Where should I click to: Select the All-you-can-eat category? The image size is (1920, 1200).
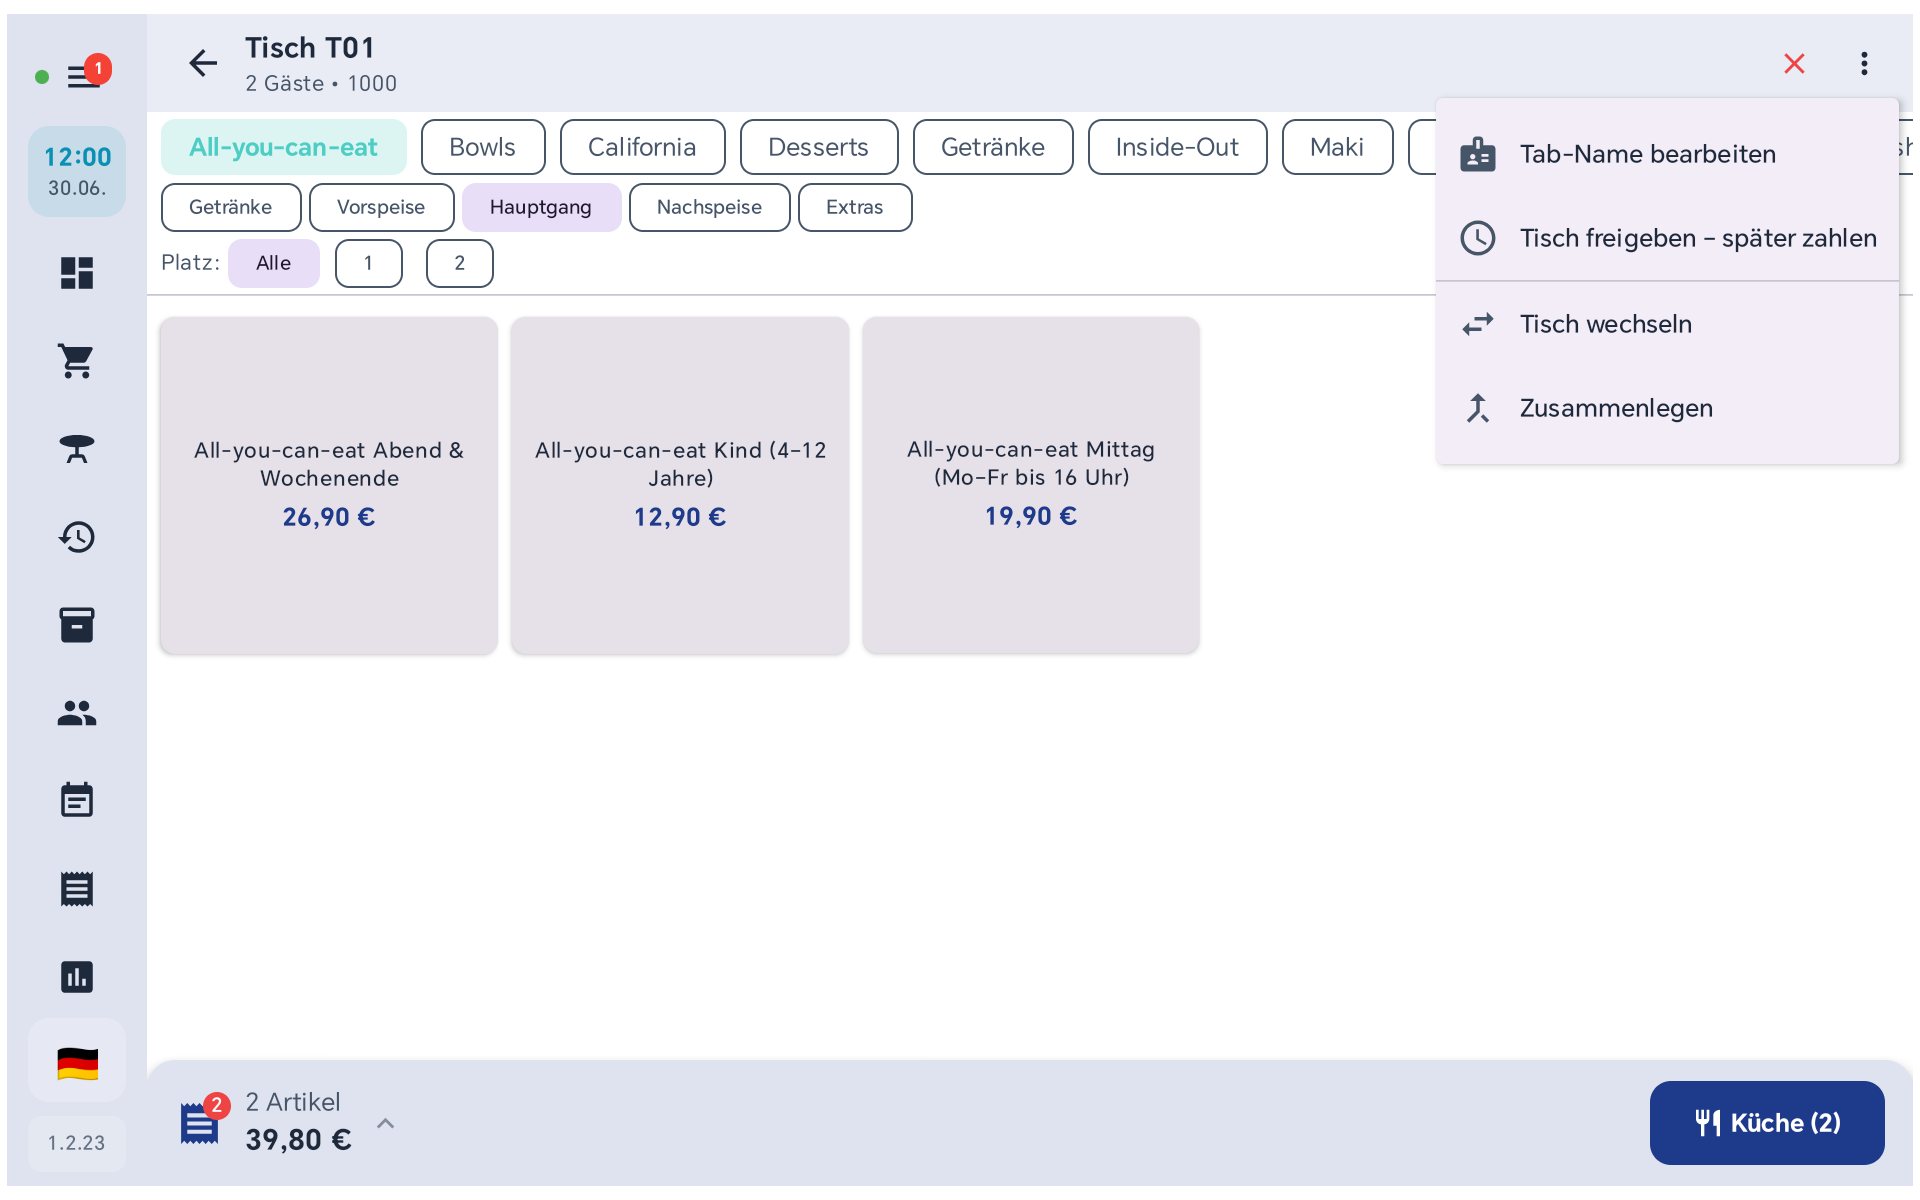pos(284,147)
